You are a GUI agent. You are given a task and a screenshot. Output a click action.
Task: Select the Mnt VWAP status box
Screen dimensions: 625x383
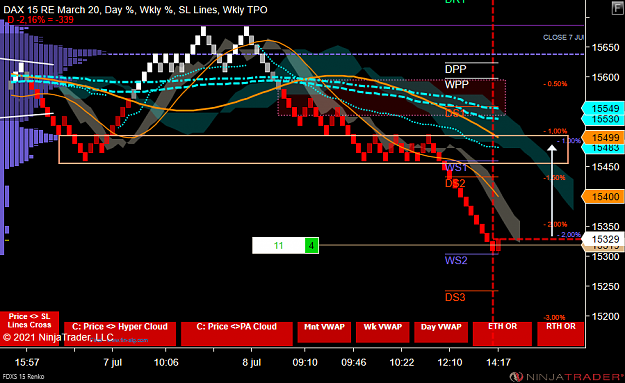click(x=324, y=332)
